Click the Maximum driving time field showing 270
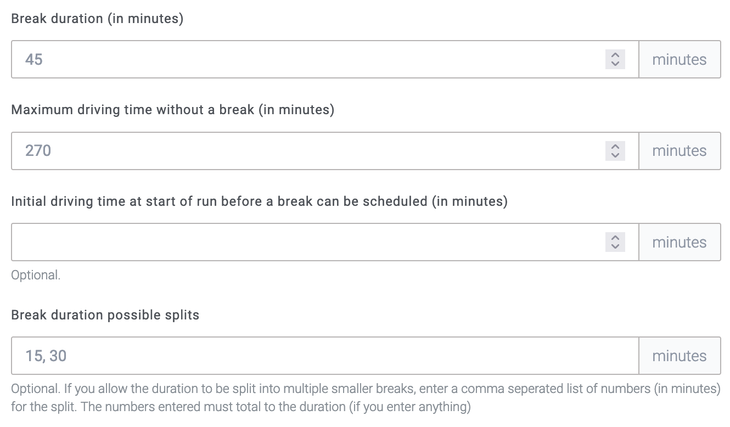730x427 pixels. [300, 151]
